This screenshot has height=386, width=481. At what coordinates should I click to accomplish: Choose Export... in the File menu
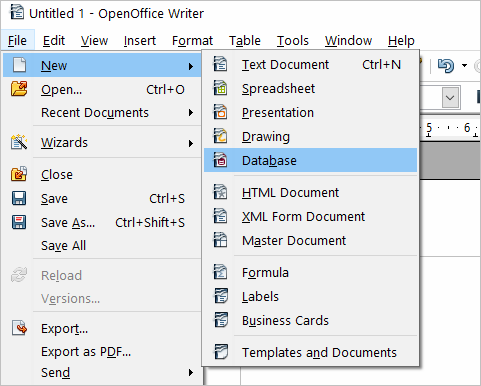pos(102,329)
